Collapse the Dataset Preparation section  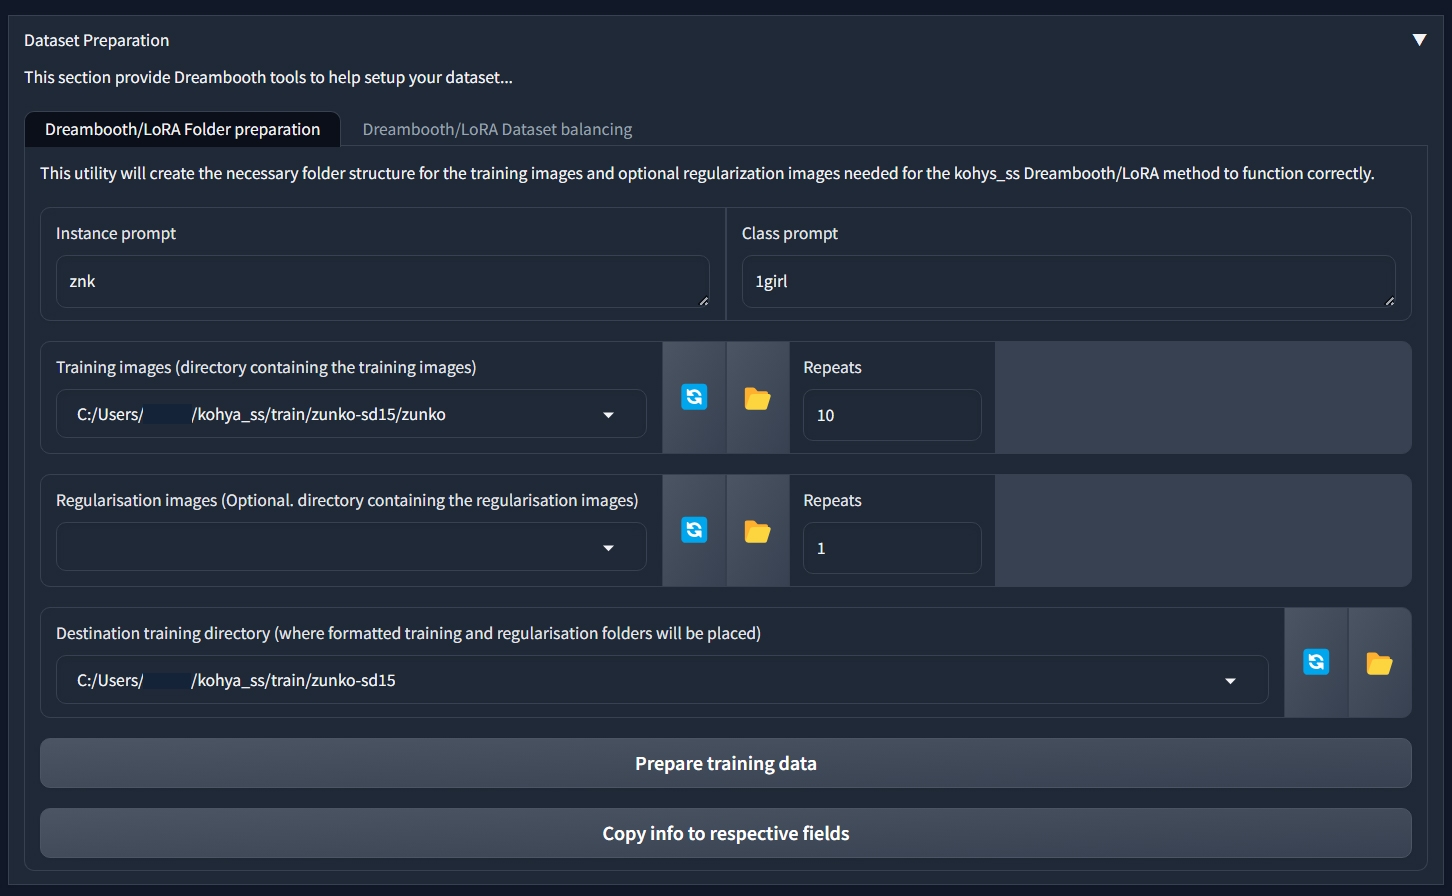1419,40
